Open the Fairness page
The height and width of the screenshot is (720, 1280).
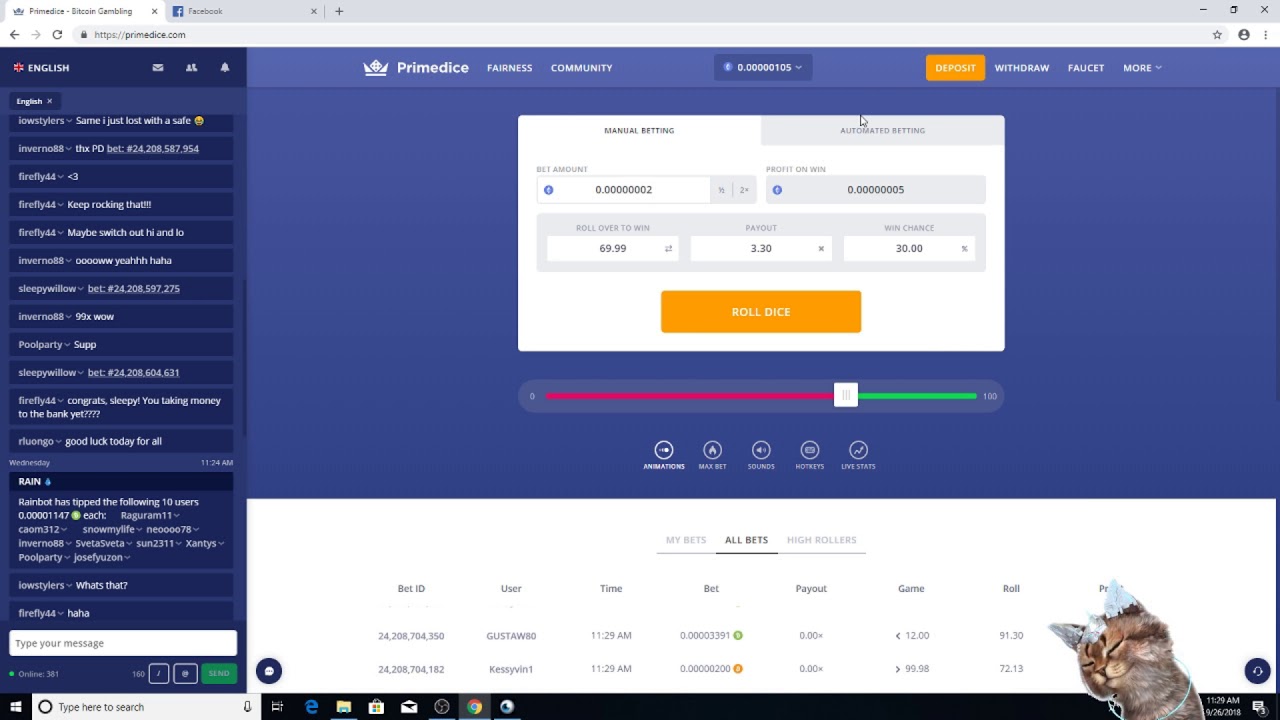pos(509,68)
